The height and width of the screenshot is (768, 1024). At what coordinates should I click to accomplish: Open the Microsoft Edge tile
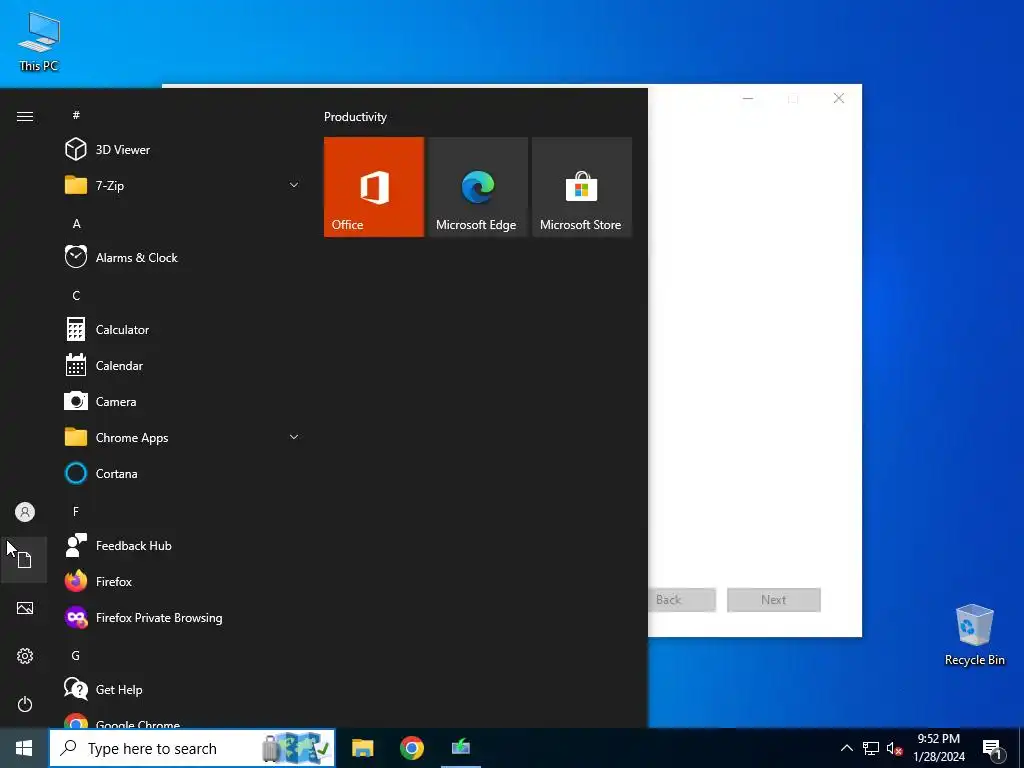(477, 187)
